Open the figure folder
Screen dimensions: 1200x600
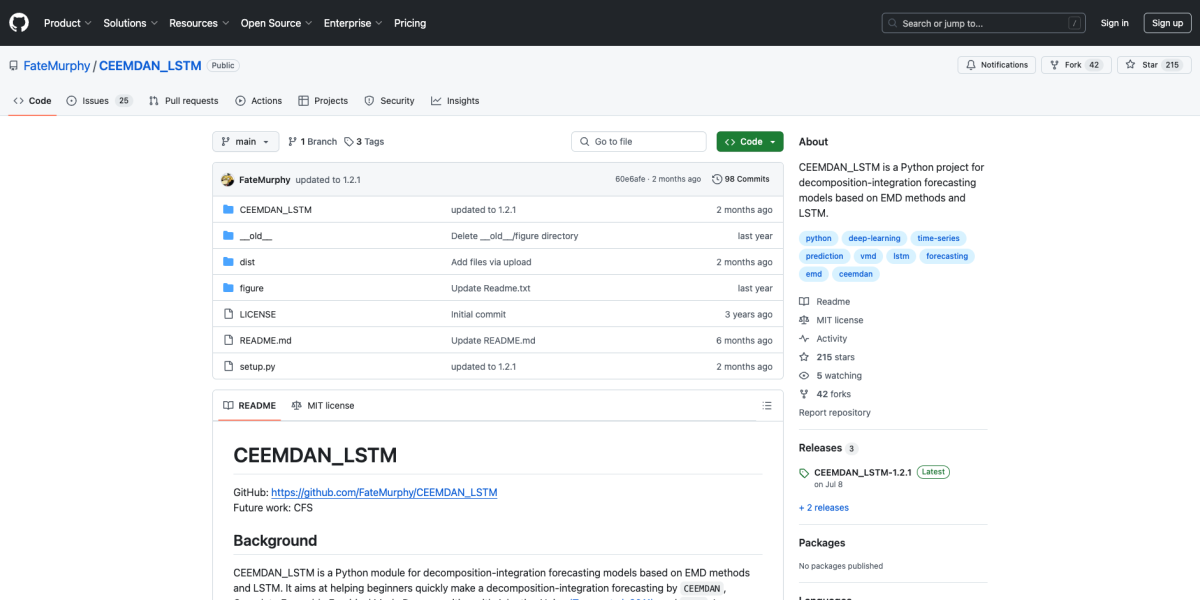click(253, 287)
